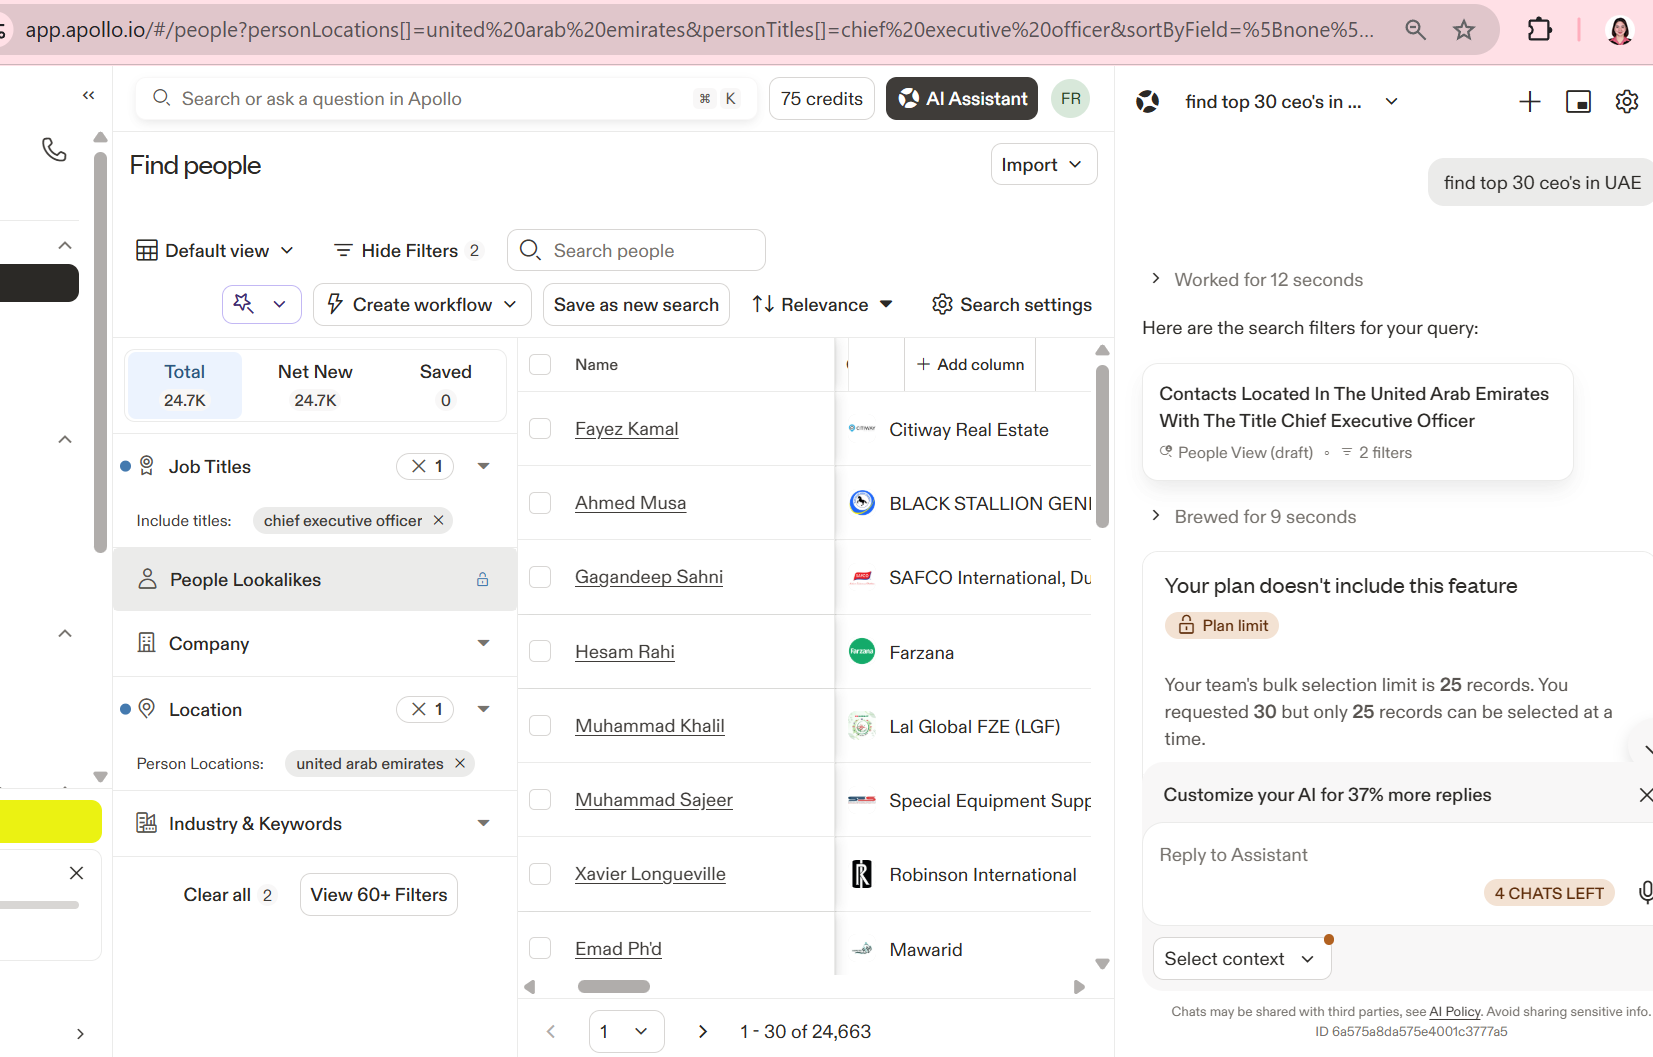Select the checkbox for Hesam Rahi

point(540,651)
